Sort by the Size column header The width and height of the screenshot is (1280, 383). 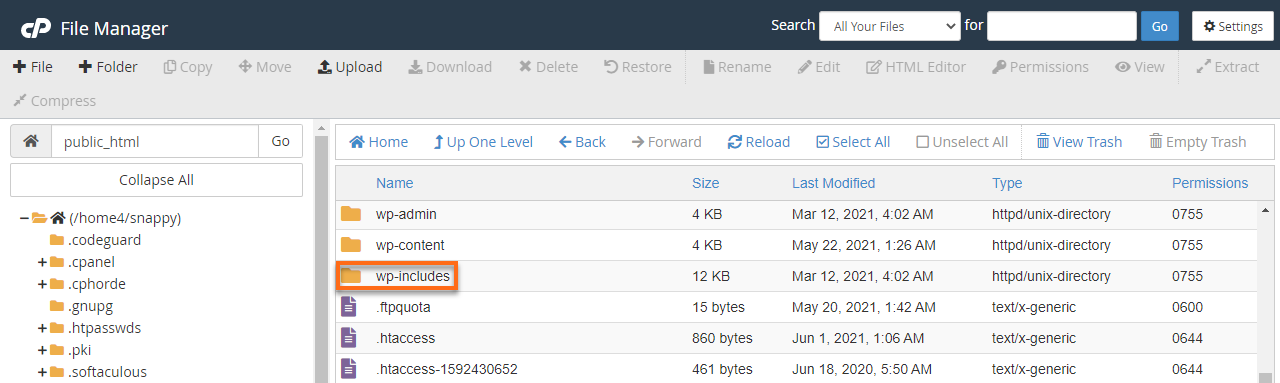[x=705, y=183]
